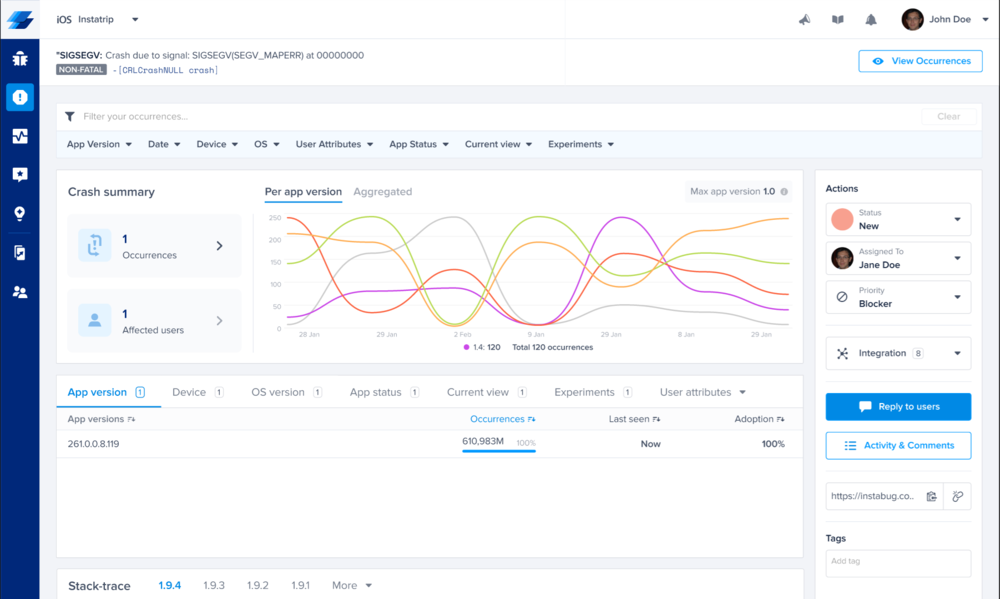This screenshot has width=1000, height=599.
Task: Click the View Occurrences button
Action: click(x=920, y=61)
